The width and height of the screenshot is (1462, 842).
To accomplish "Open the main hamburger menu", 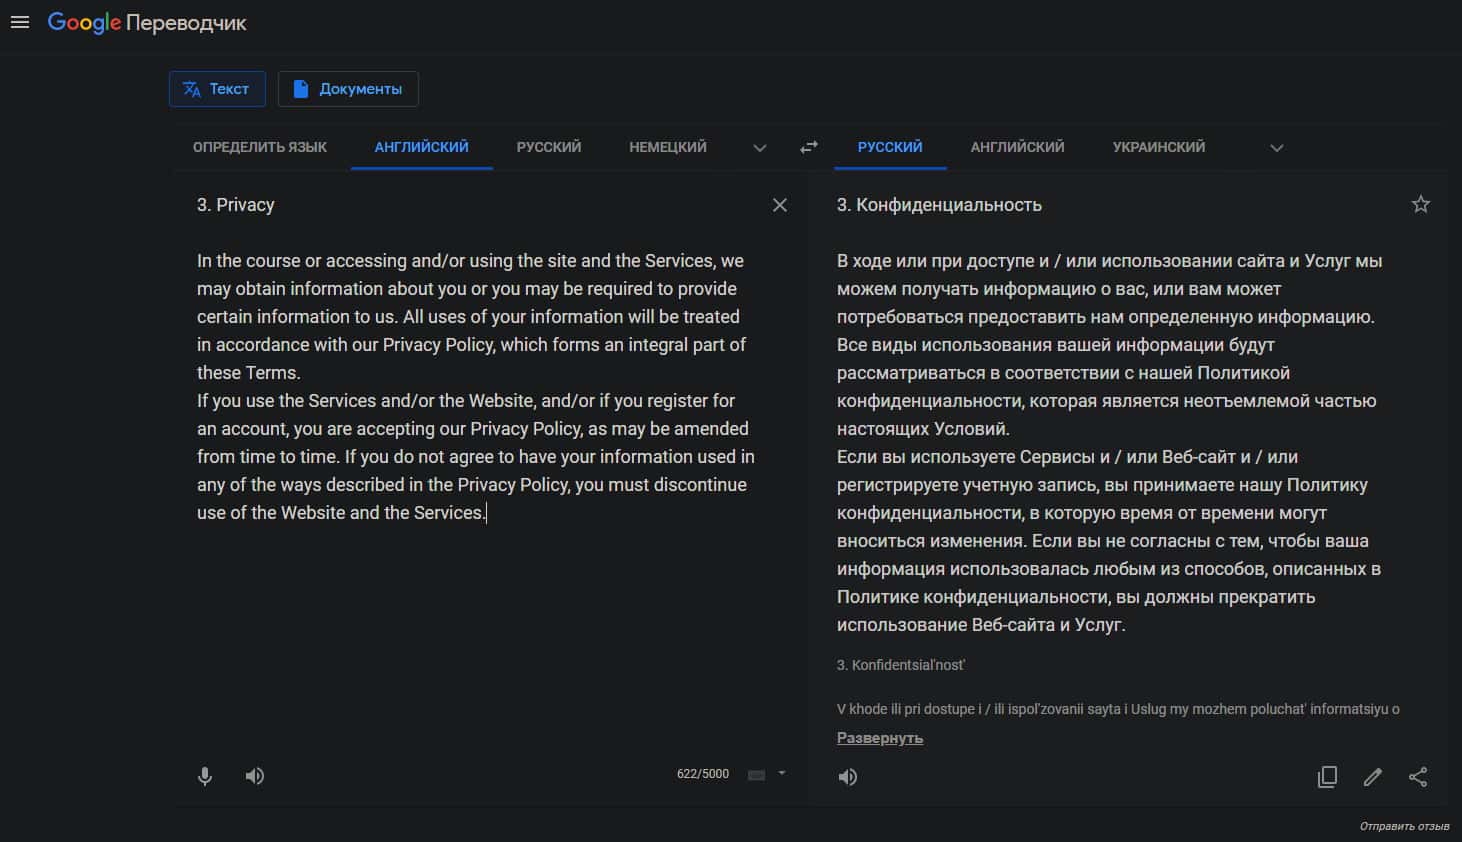I will [20, 22].
